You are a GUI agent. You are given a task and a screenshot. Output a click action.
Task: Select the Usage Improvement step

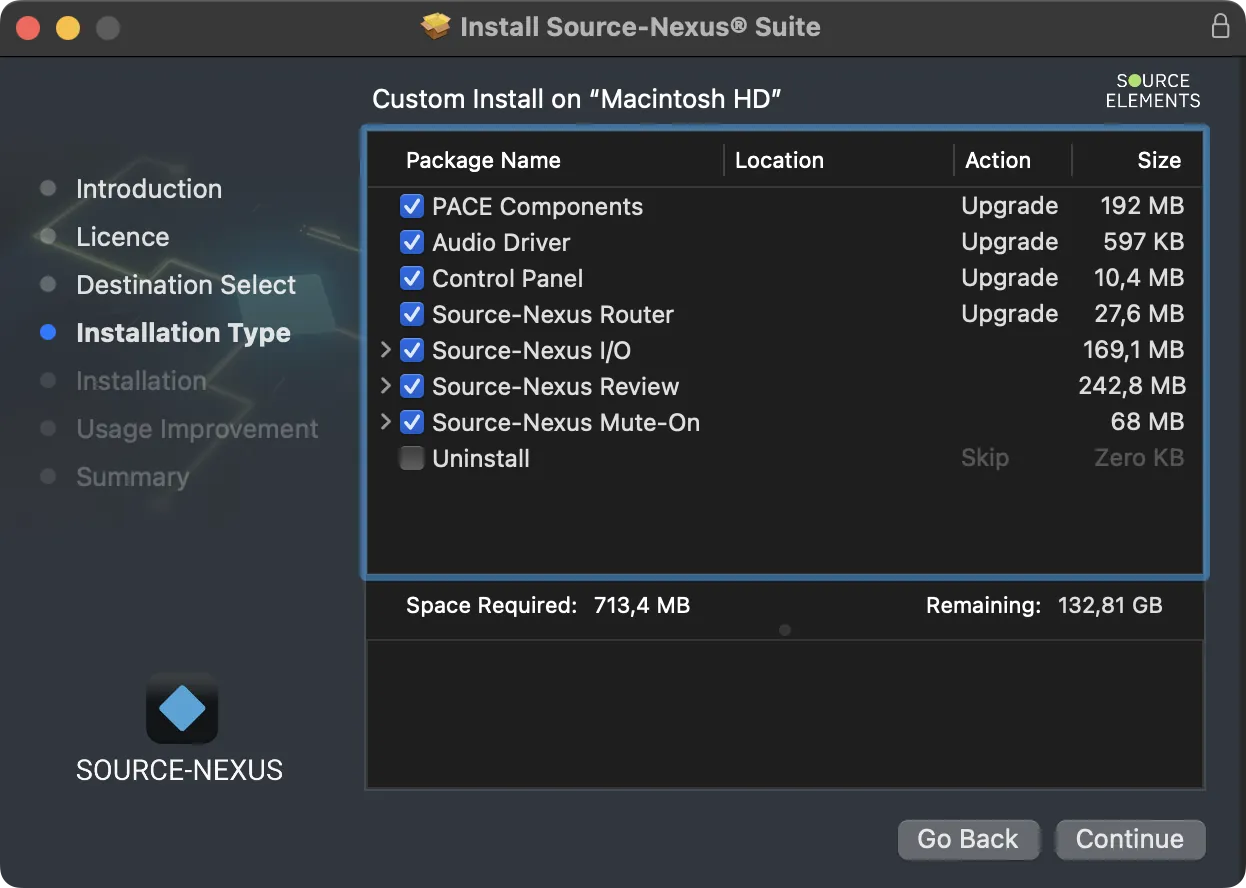point(197,429)
